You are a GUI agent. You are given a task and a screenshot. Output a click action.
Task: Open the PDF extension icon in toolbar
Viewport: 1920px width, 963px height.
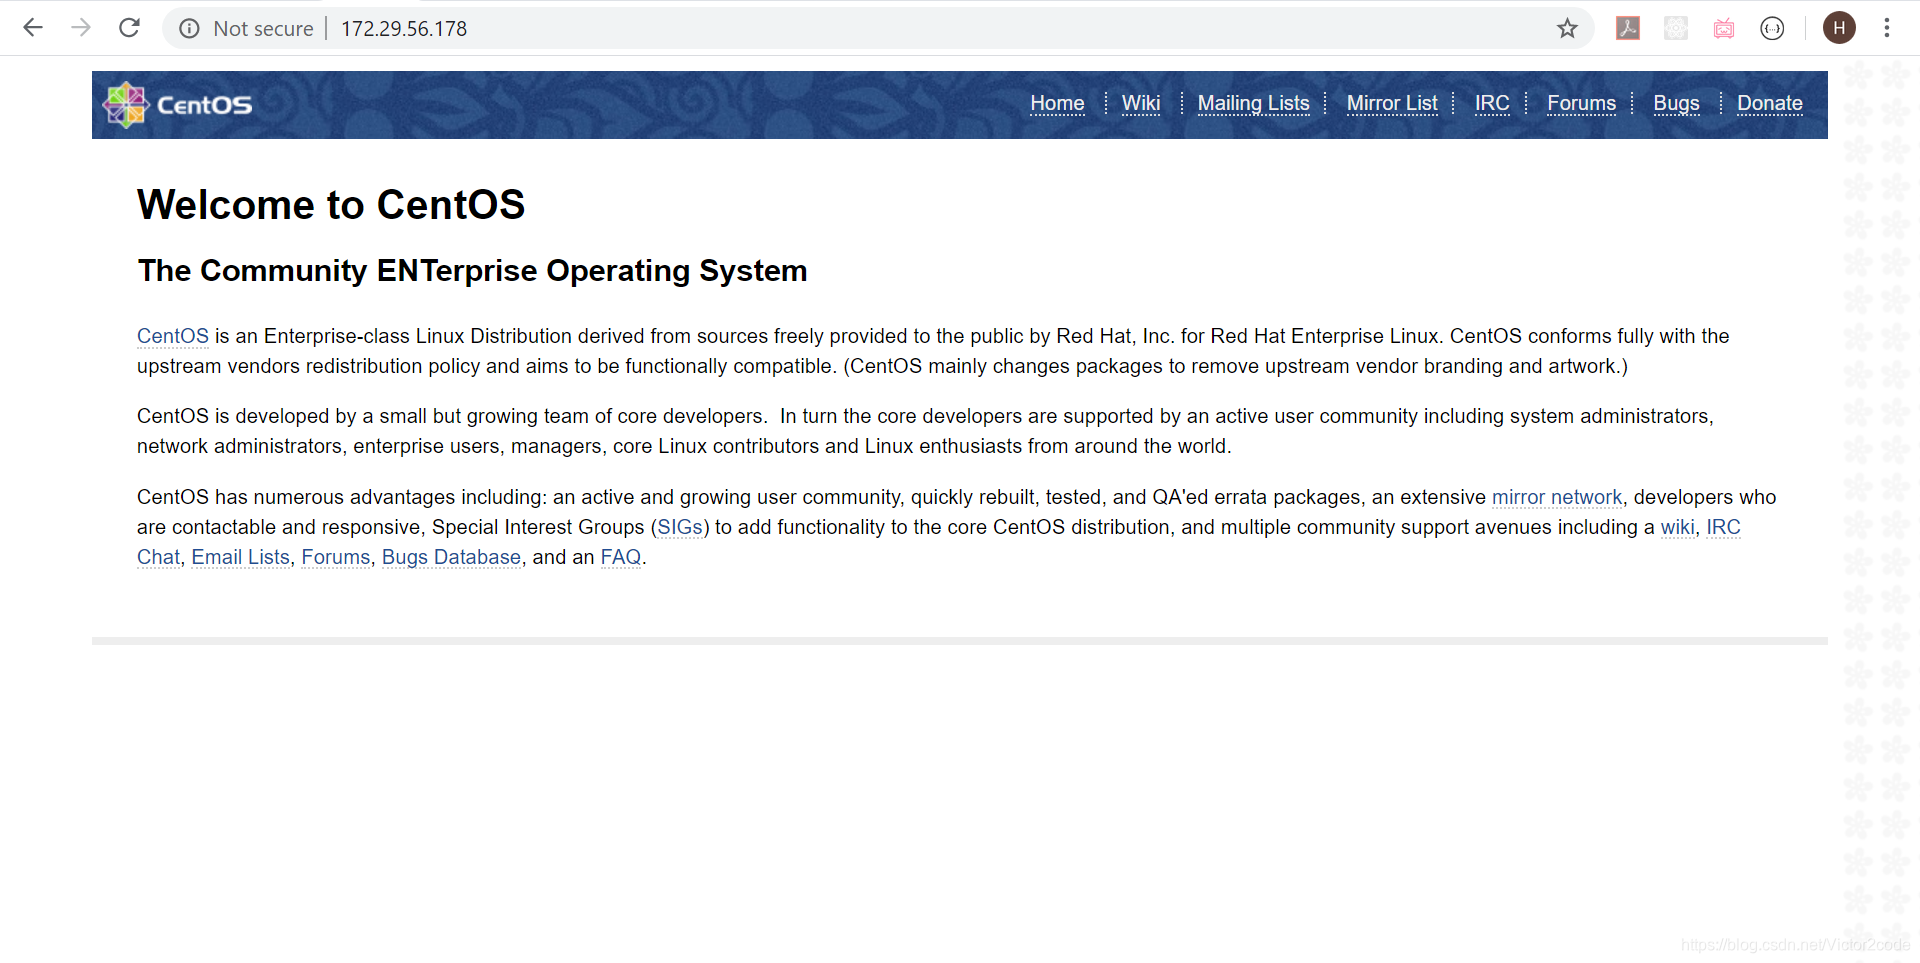point(1628,28)
